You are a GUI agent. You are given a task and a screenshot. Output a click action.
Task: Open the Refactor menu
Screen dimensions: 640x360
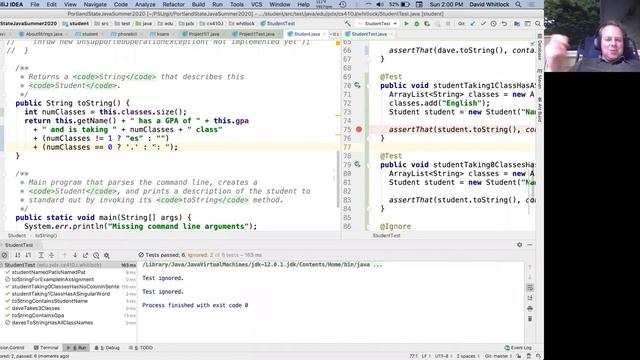point(173,4)
